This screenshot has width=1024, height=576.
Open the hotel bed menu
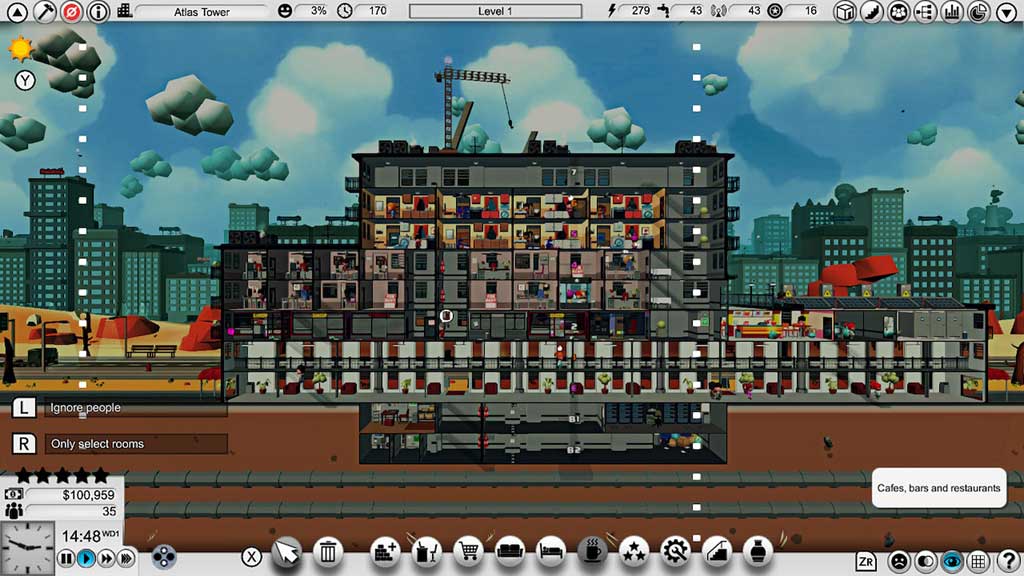tap(551, 552)
